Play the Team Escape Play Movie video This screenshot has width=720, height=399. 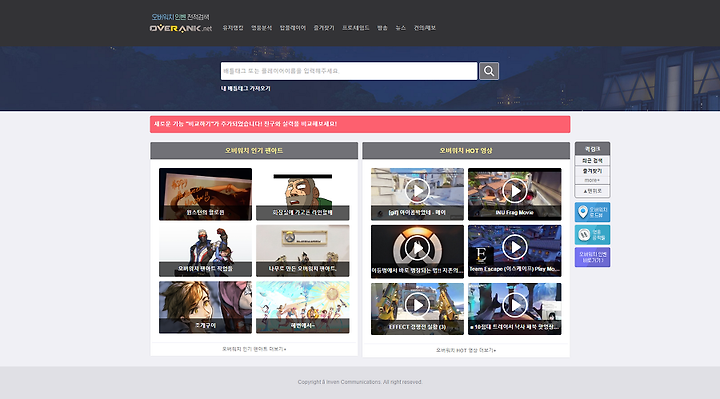pyautogui.click(x=514, y=251)
